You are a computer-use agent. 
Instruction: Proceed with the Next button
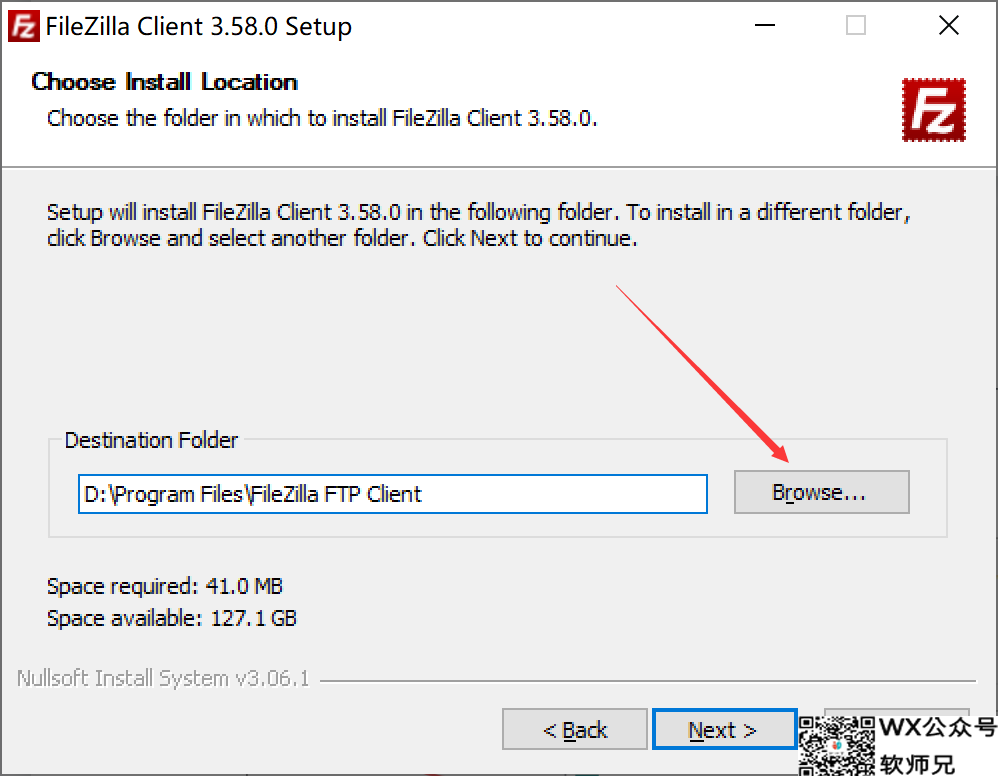click(x=723, y=731)
